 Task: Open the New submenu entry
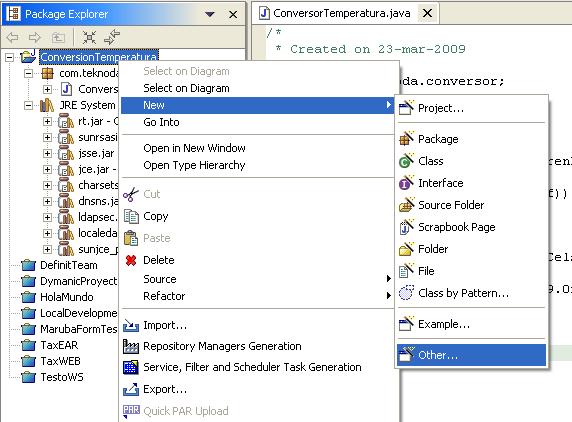pyautogui.click(x=258, y=105)
